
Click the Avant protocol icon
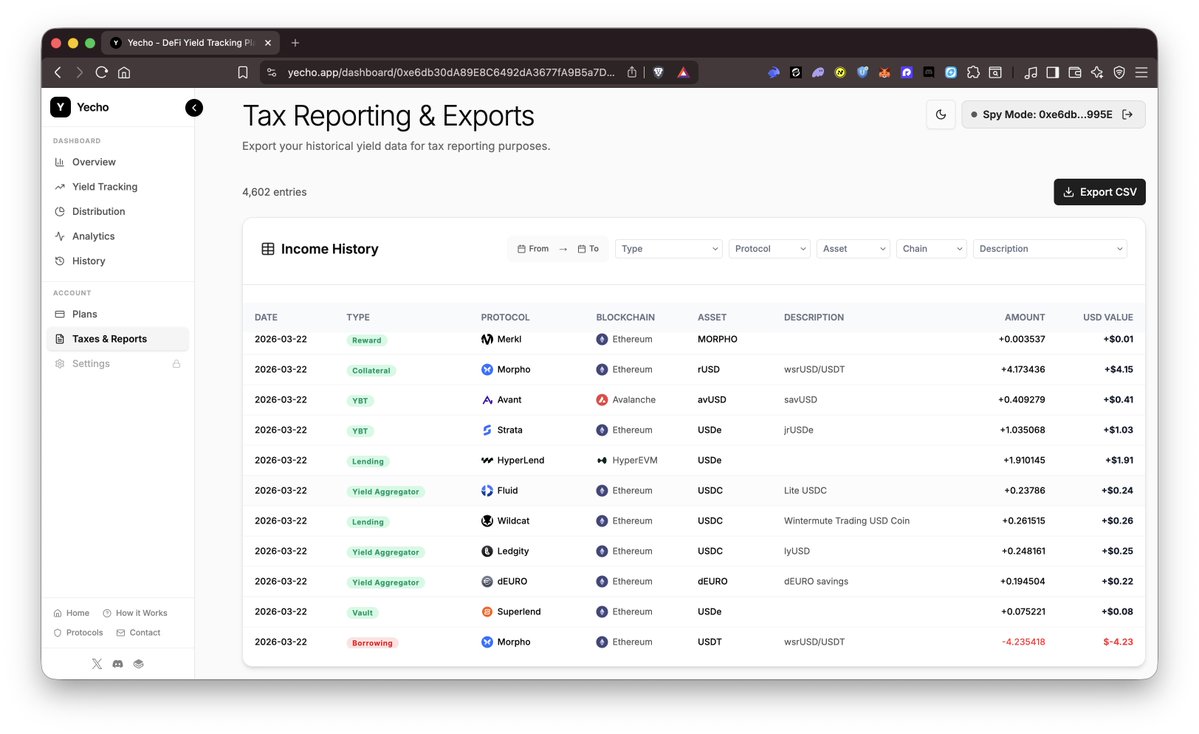point(487,400)
